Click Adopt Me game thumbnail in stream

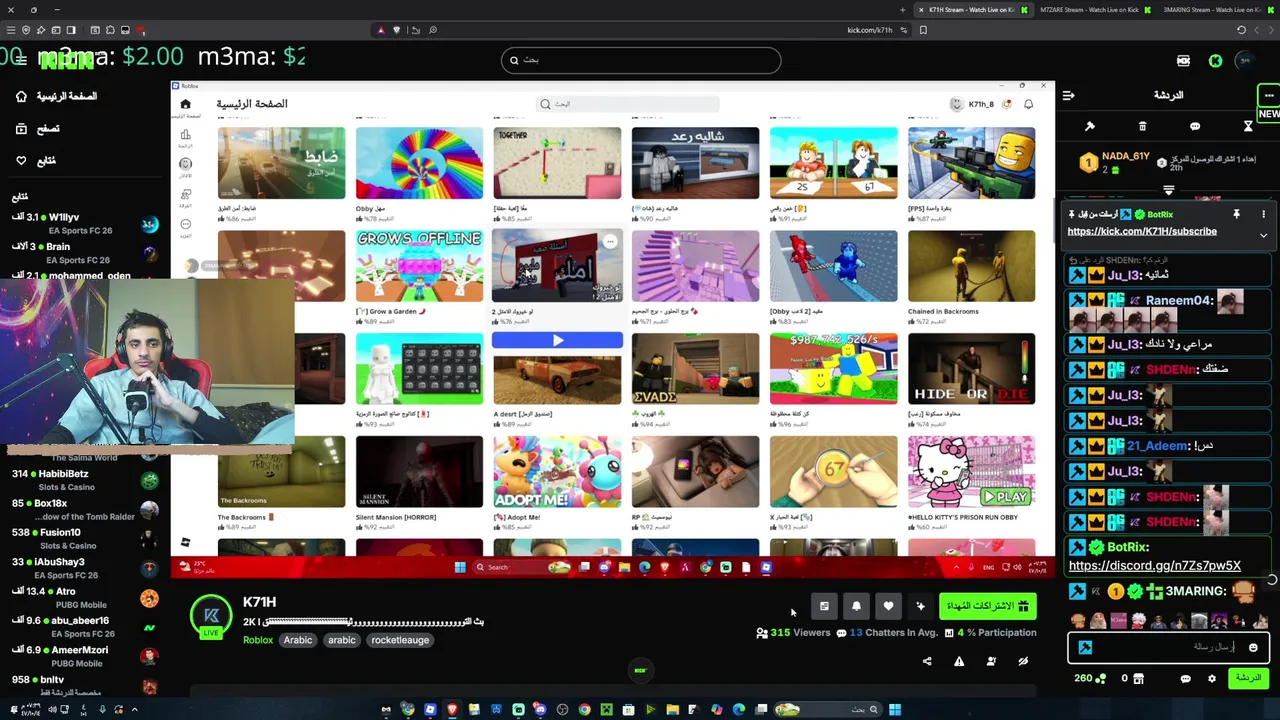(x=557, y=472)
